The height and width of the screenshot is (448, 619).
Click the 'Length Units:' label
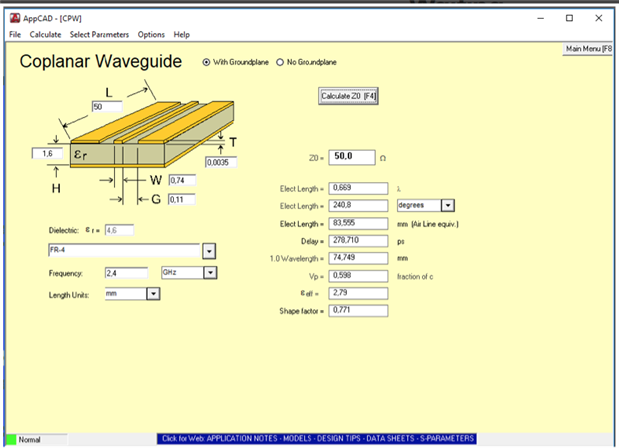(x=69, y=295)
